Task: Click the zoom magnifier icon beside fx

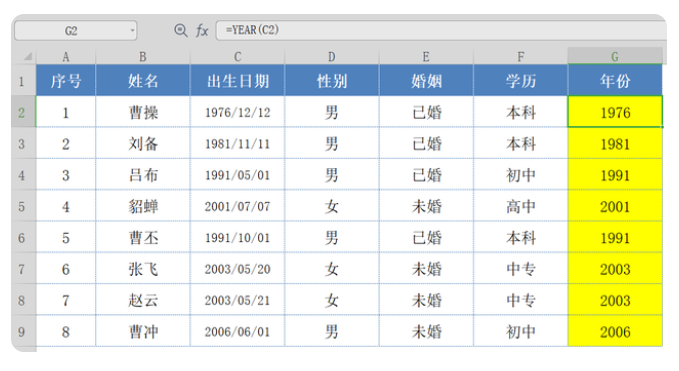Action: pos(181,30)
